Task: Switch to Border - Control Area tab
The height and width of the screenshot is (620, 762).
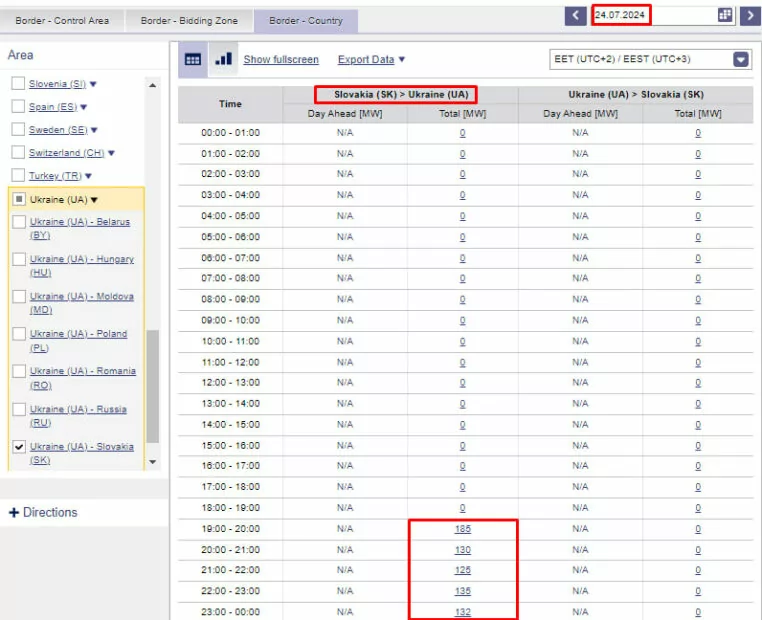Action: (x=62, y=20)
